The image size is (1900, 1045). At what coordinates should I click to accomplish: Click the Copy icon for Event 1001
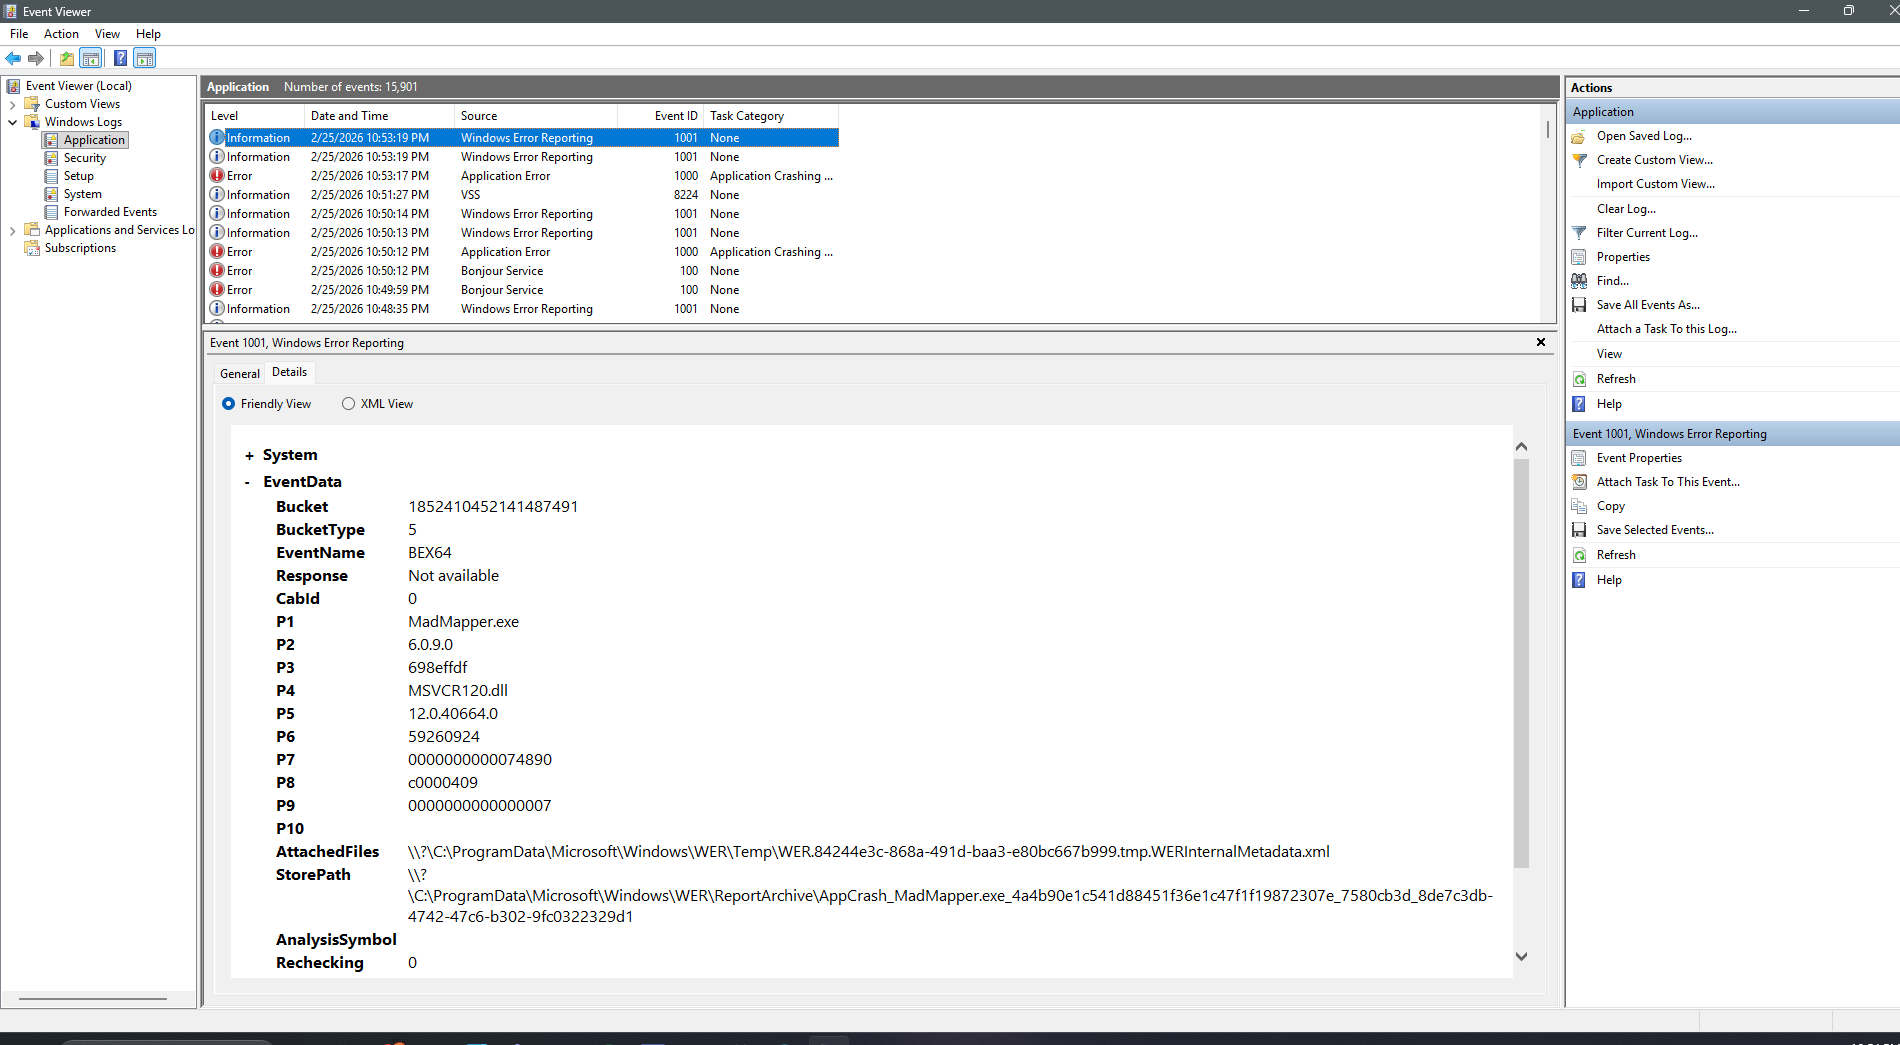(x=1580, y=506)
